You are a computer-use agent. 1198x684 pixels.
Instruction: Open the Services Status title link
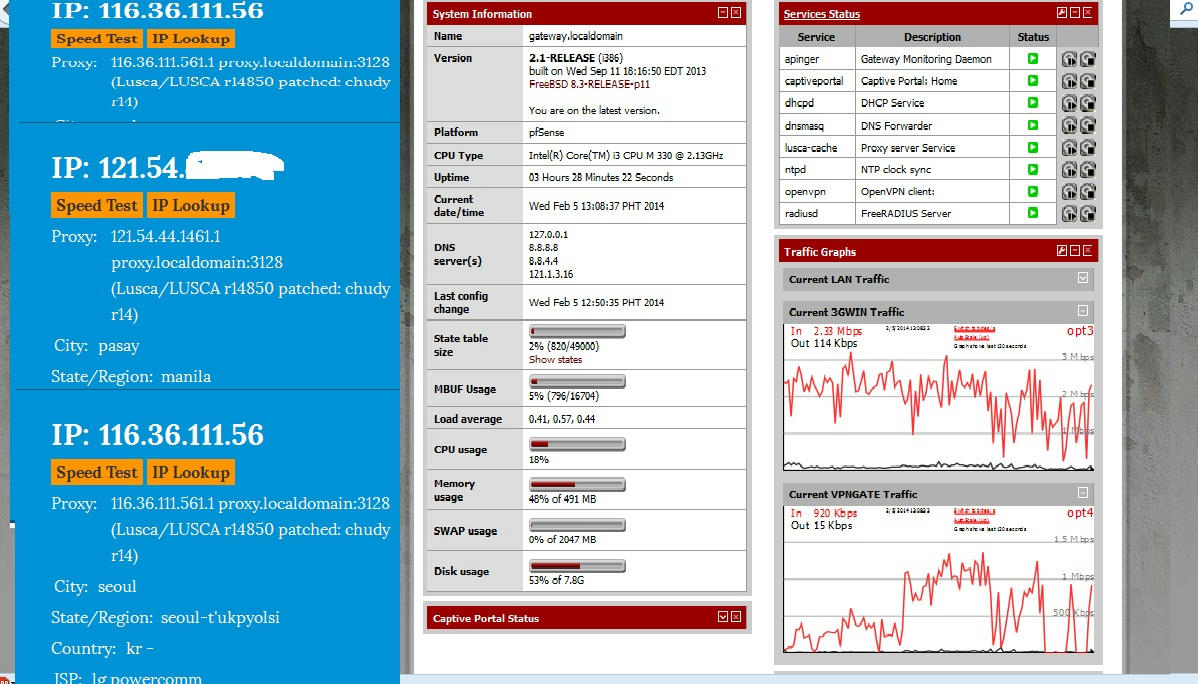[821, 14]
